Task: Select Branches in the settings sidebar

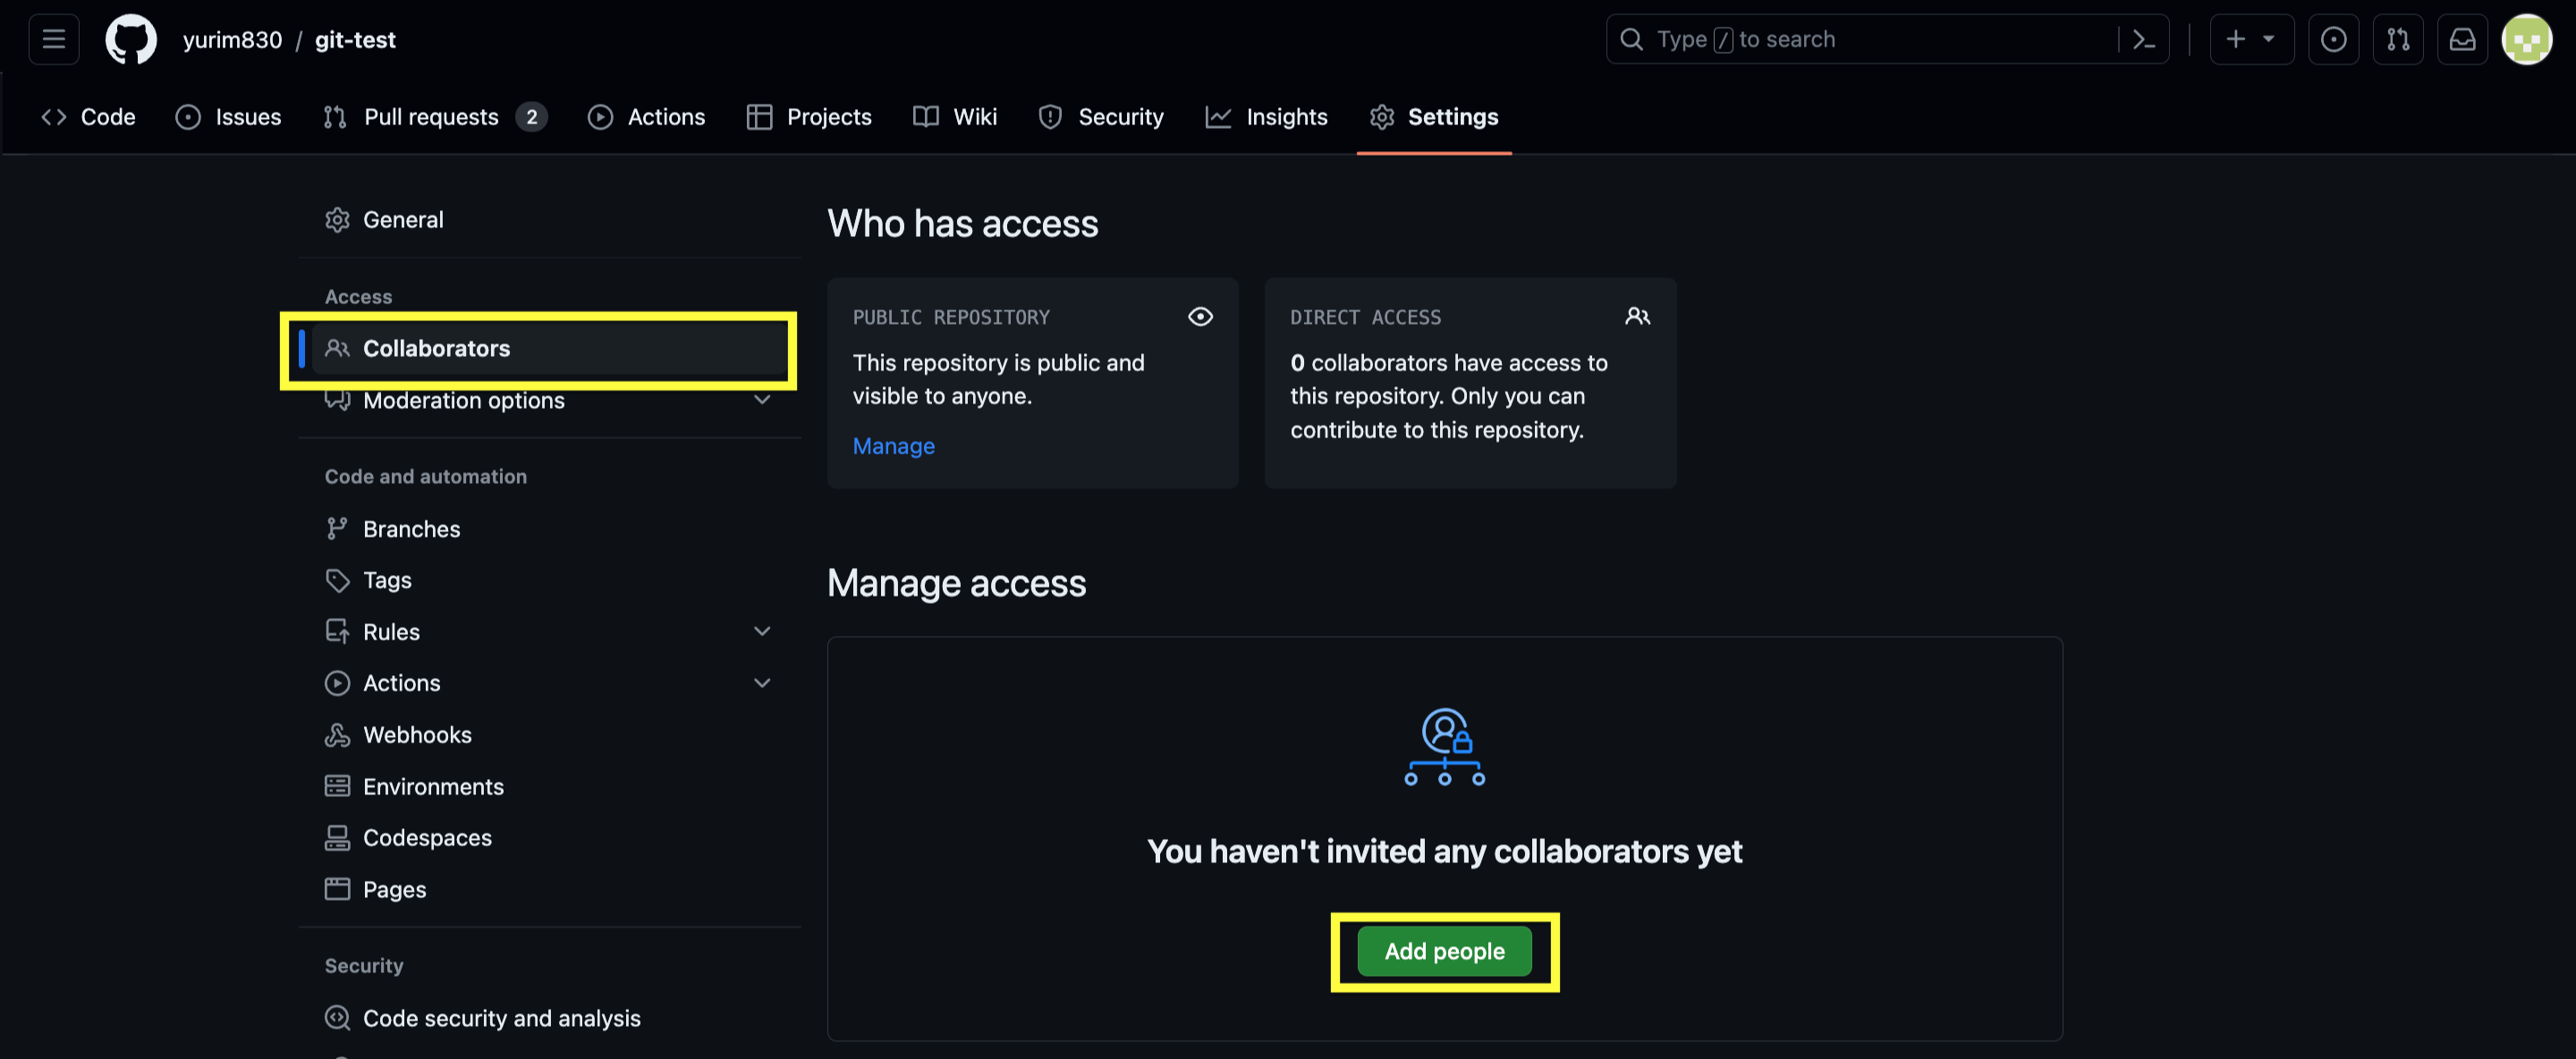Action: (x=411, y=529)
